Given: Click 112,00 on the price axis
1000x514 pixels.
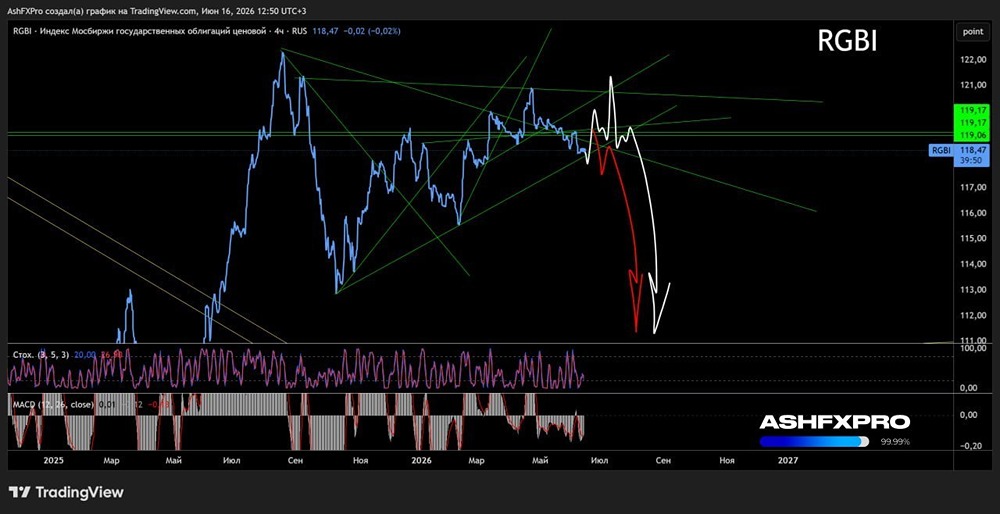Looking at the screenshot, I should coord(973,315).
